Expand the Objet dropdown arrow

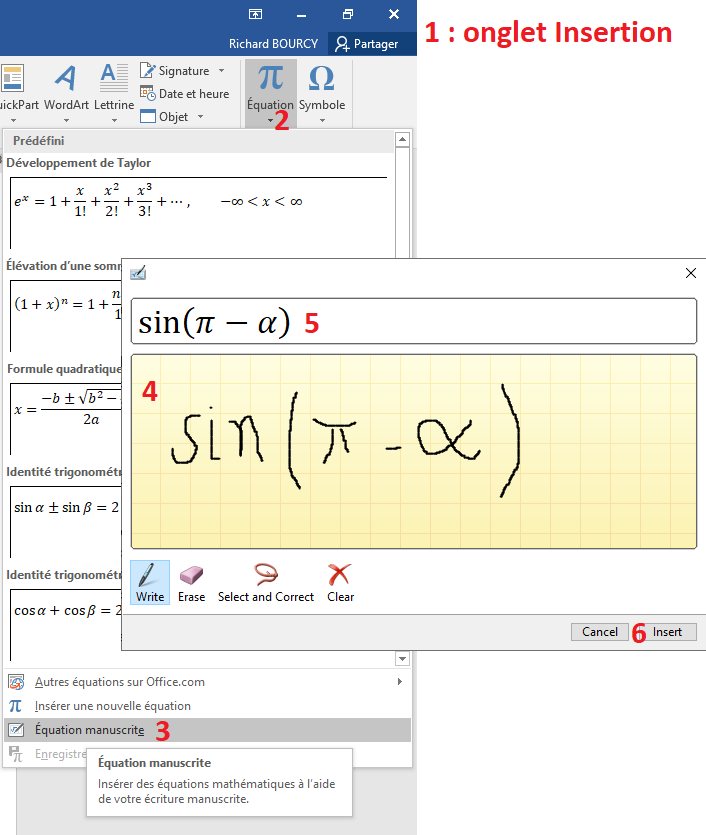[201, 117]
